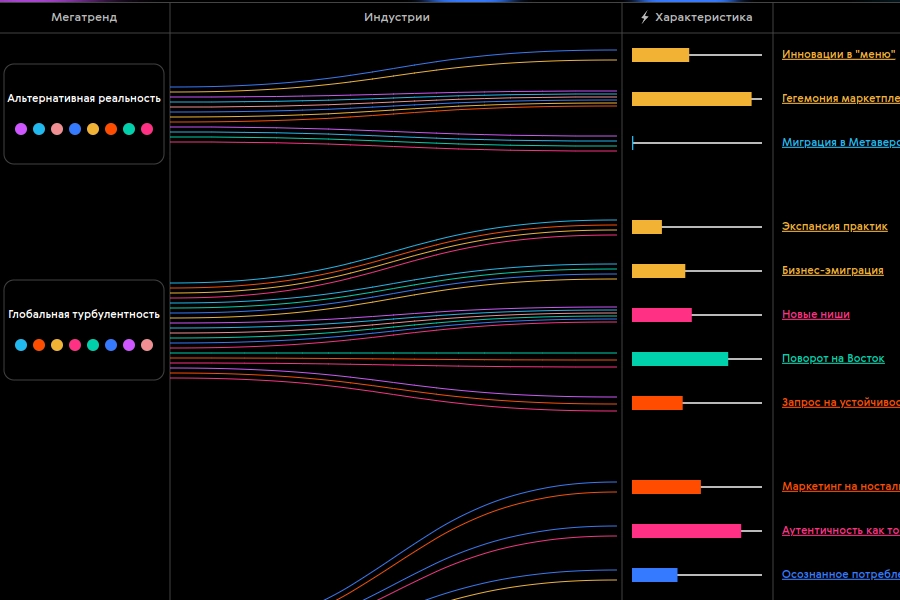Screen dimensions: 900x600
Task: Click the pink bar for Новые ниши
Action: [x=662, y=315]
